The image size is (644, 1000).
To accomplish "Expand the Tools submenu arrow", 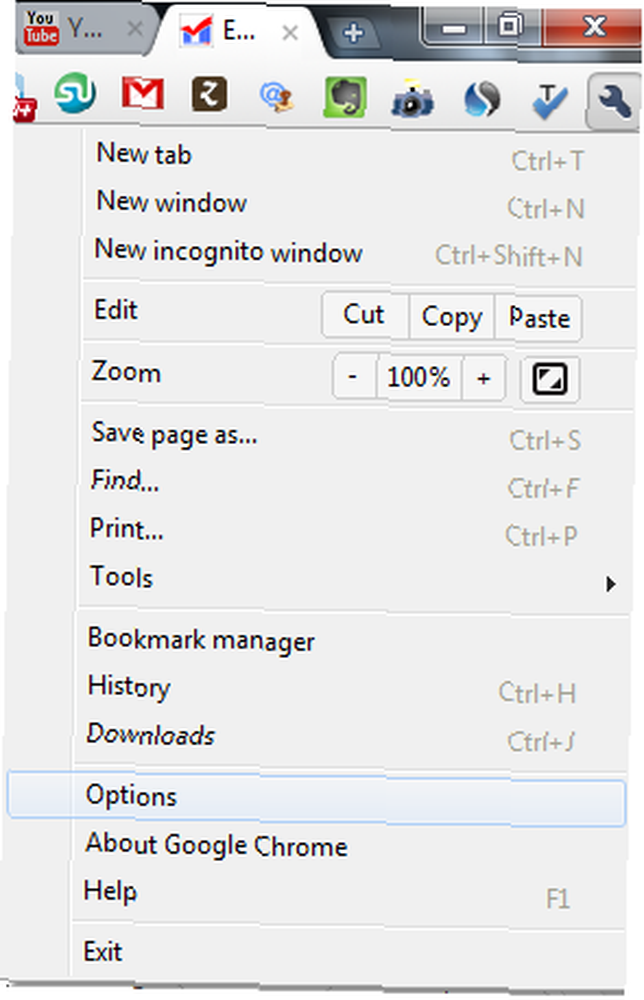I will tap(610, 584).
